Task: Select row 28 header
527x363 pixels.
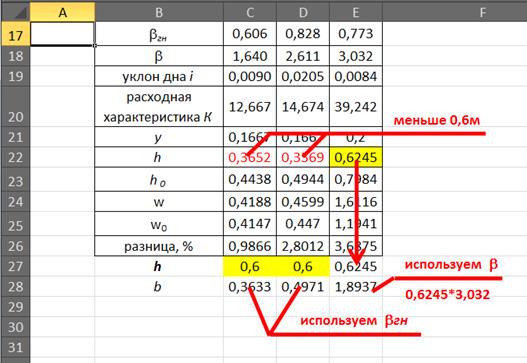Action: click(x=15, y=287)
